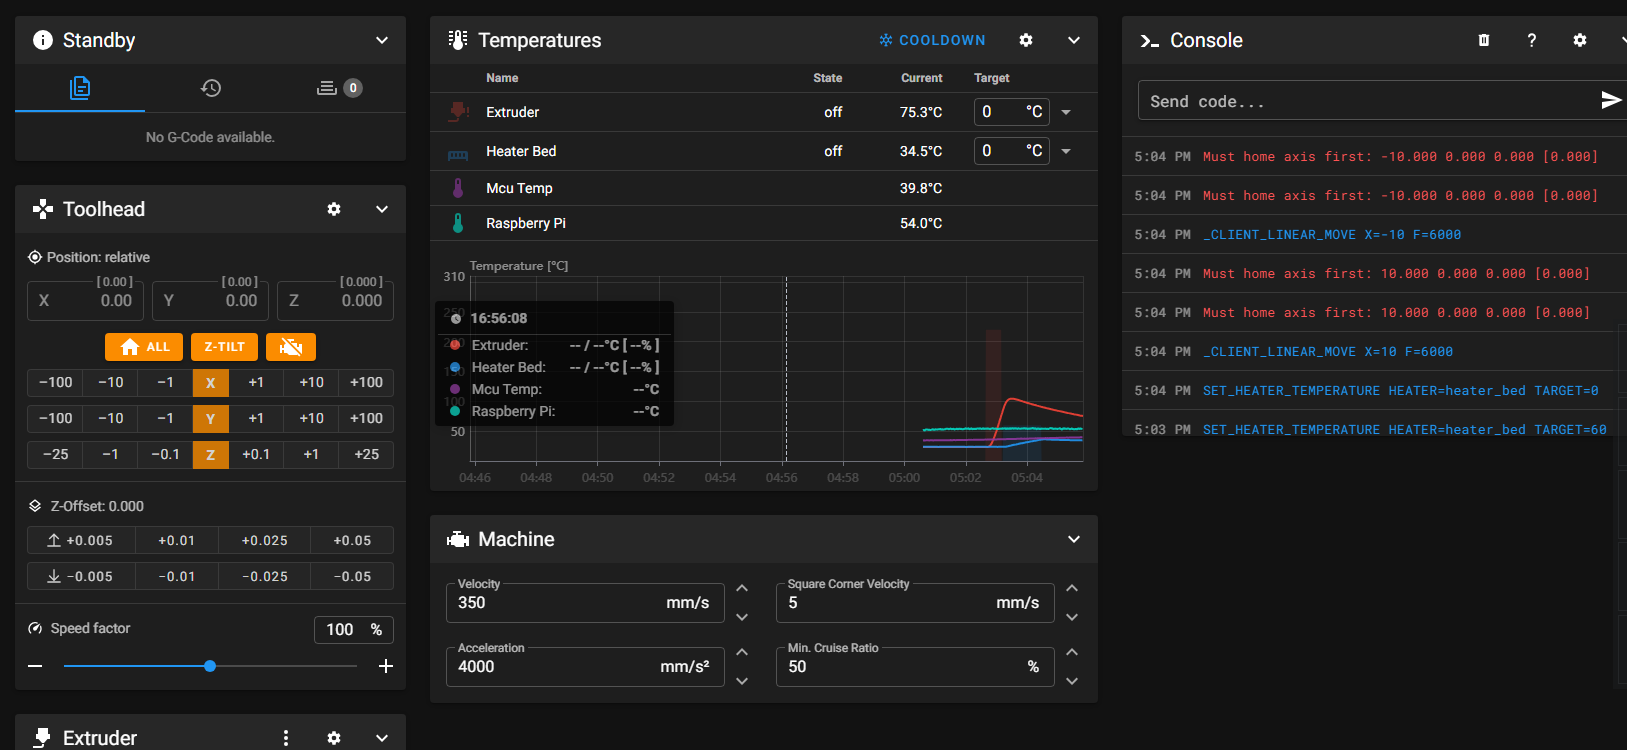Screen dimensions: 1627x750
Task: Collapse the Machine panel
Action: point(1074,539)
